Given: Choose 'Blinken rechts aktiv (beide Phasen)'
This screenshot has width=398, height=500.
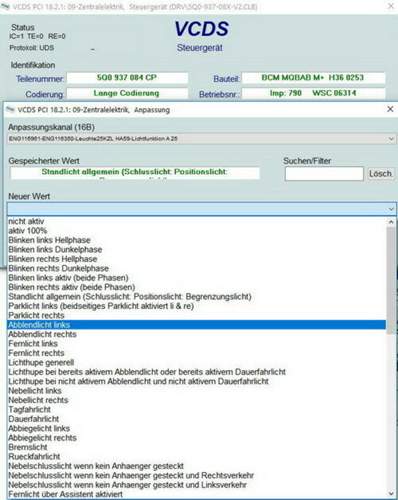Looking at the screenshot, I should 197,287.
